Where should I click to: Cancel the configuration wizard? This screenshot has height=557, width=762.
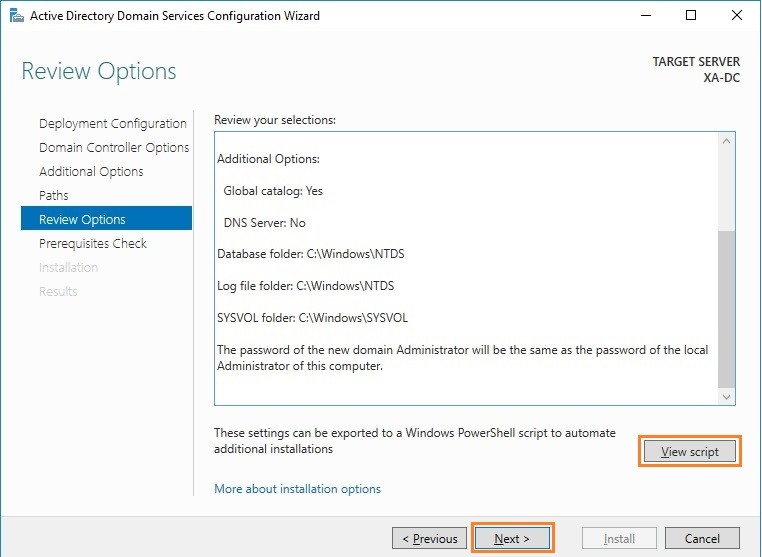coord(702,539)
